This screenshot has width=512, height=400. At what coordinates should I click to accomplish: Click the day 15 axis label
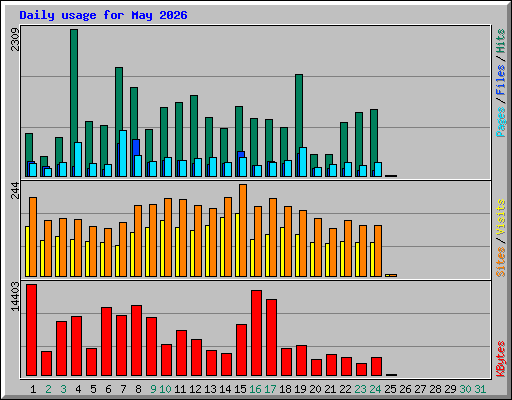point(240,389)
